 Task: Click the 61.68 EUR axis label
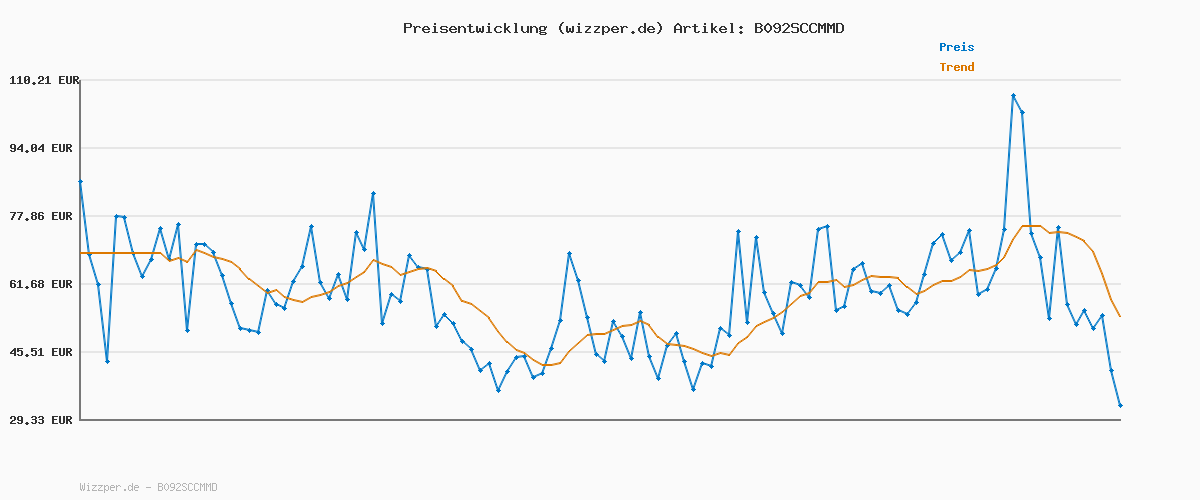43,284
